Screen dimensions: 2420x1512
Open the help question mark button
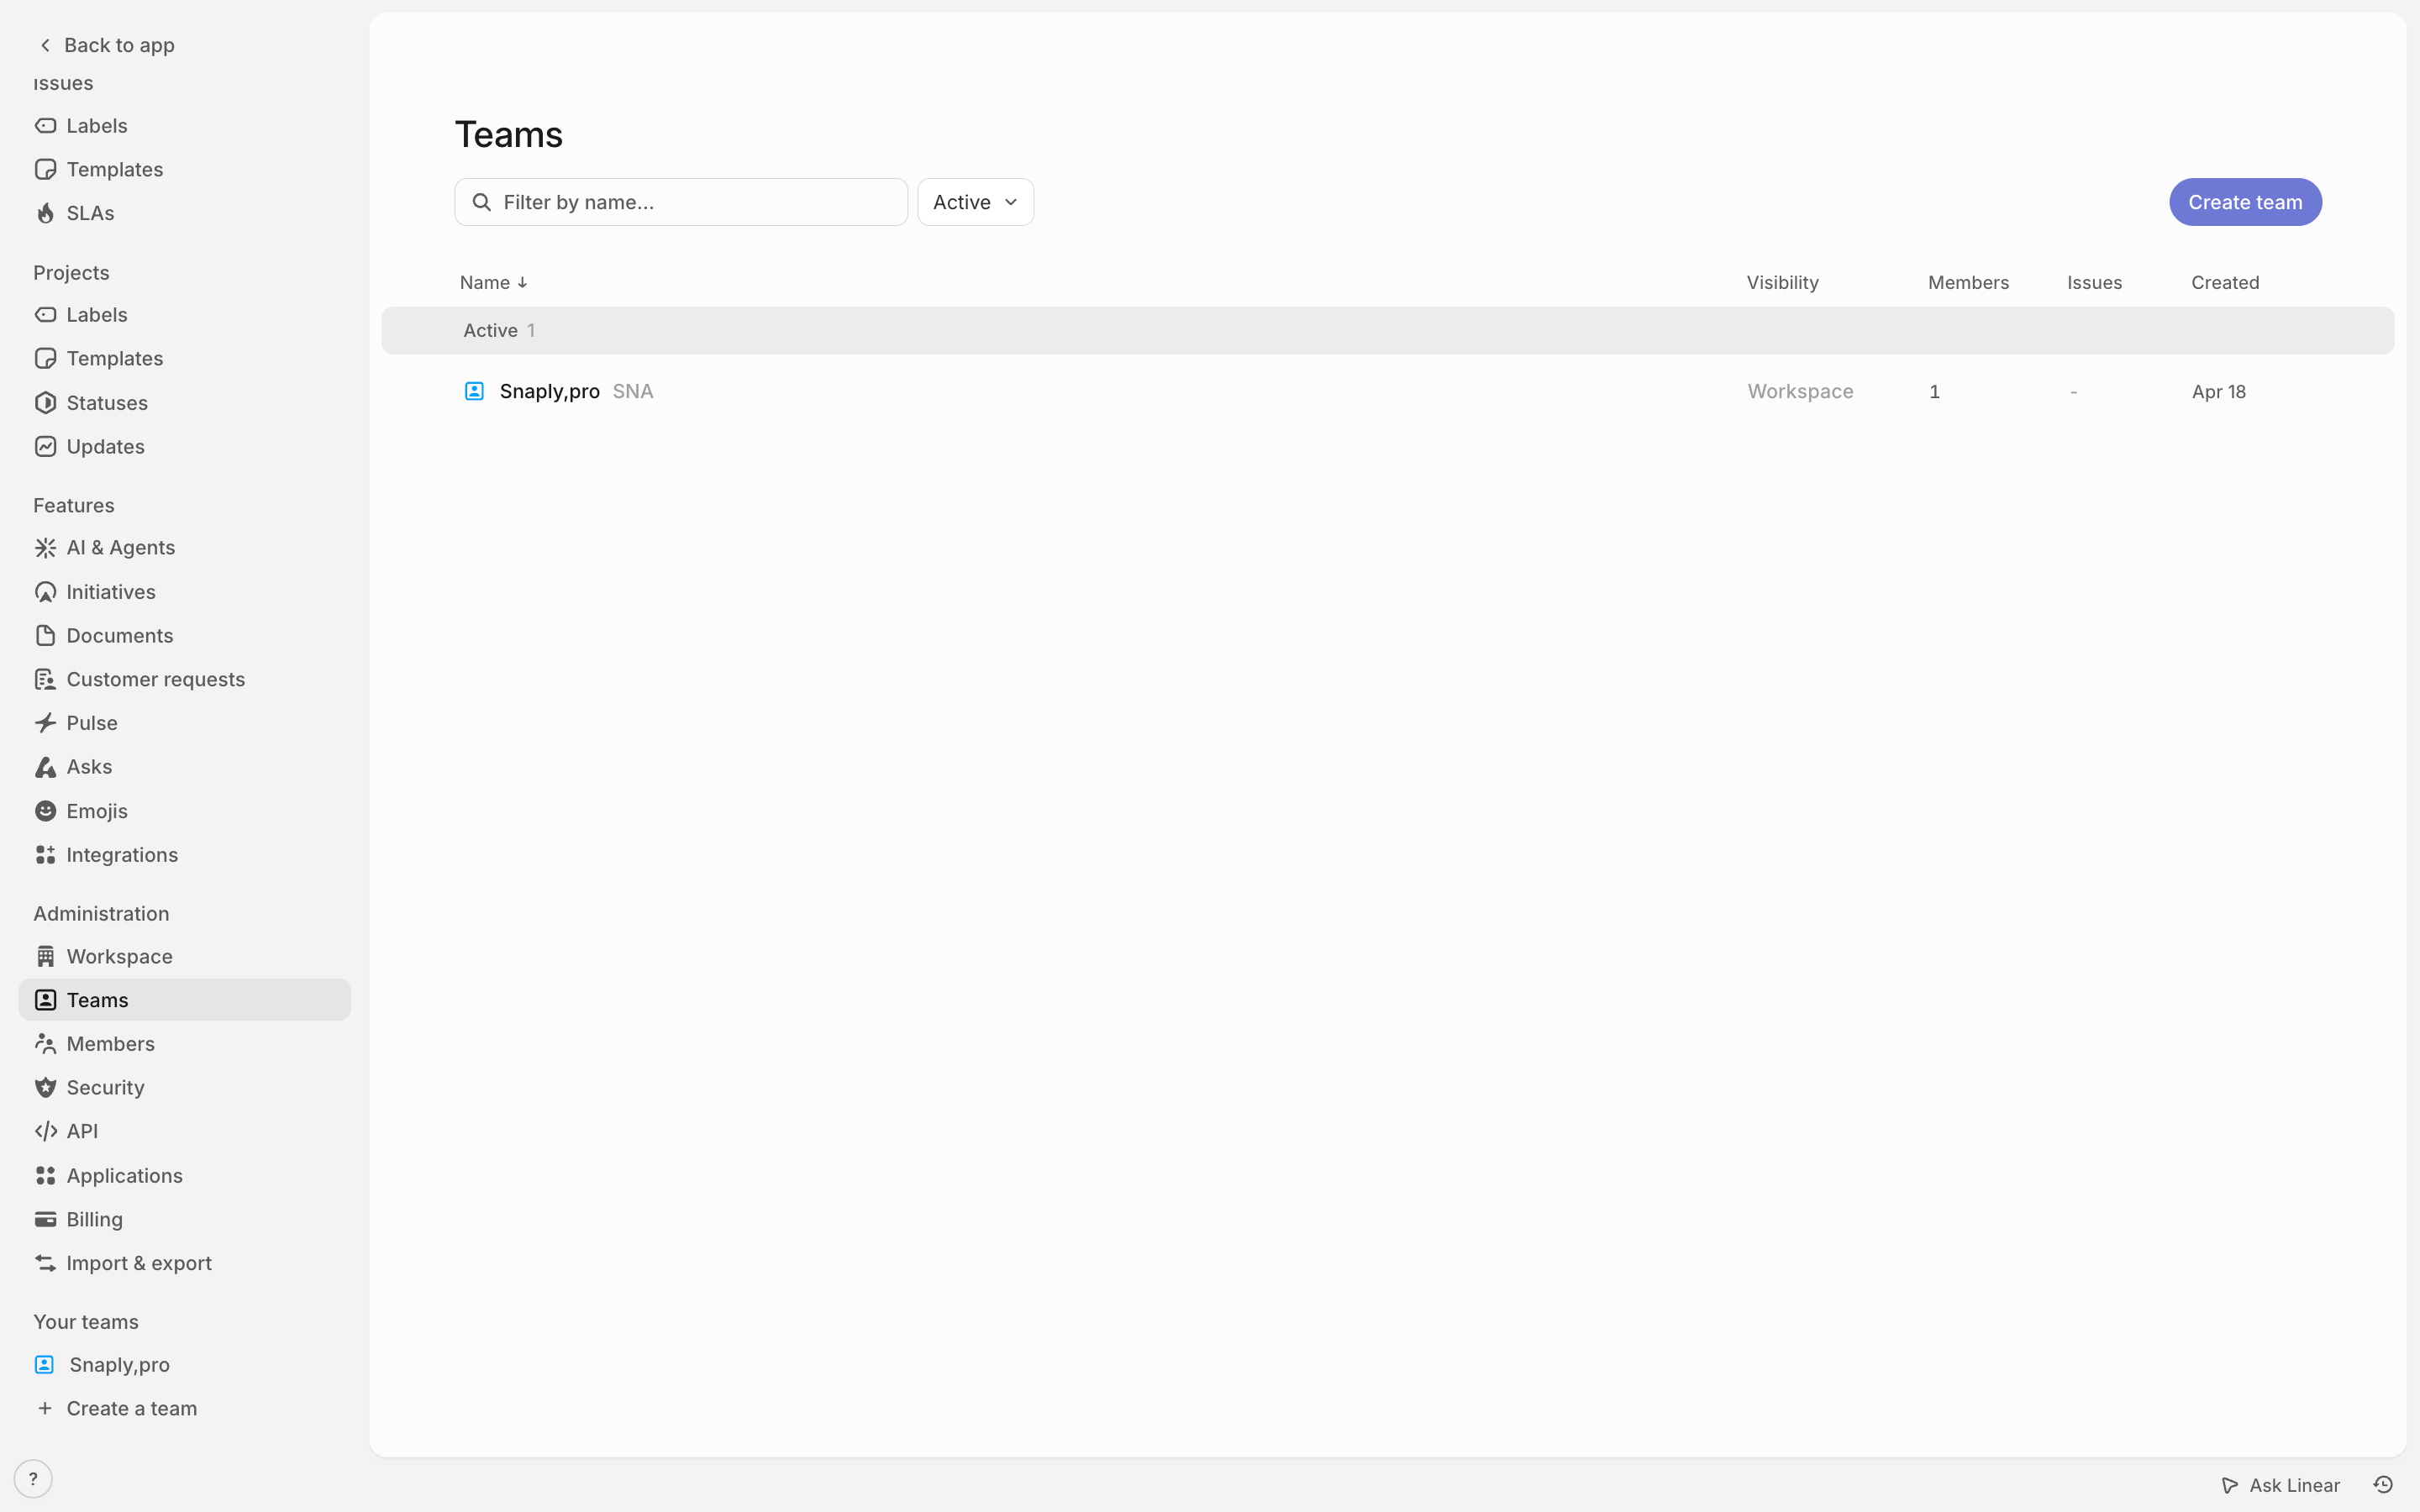click(33, 1479)
